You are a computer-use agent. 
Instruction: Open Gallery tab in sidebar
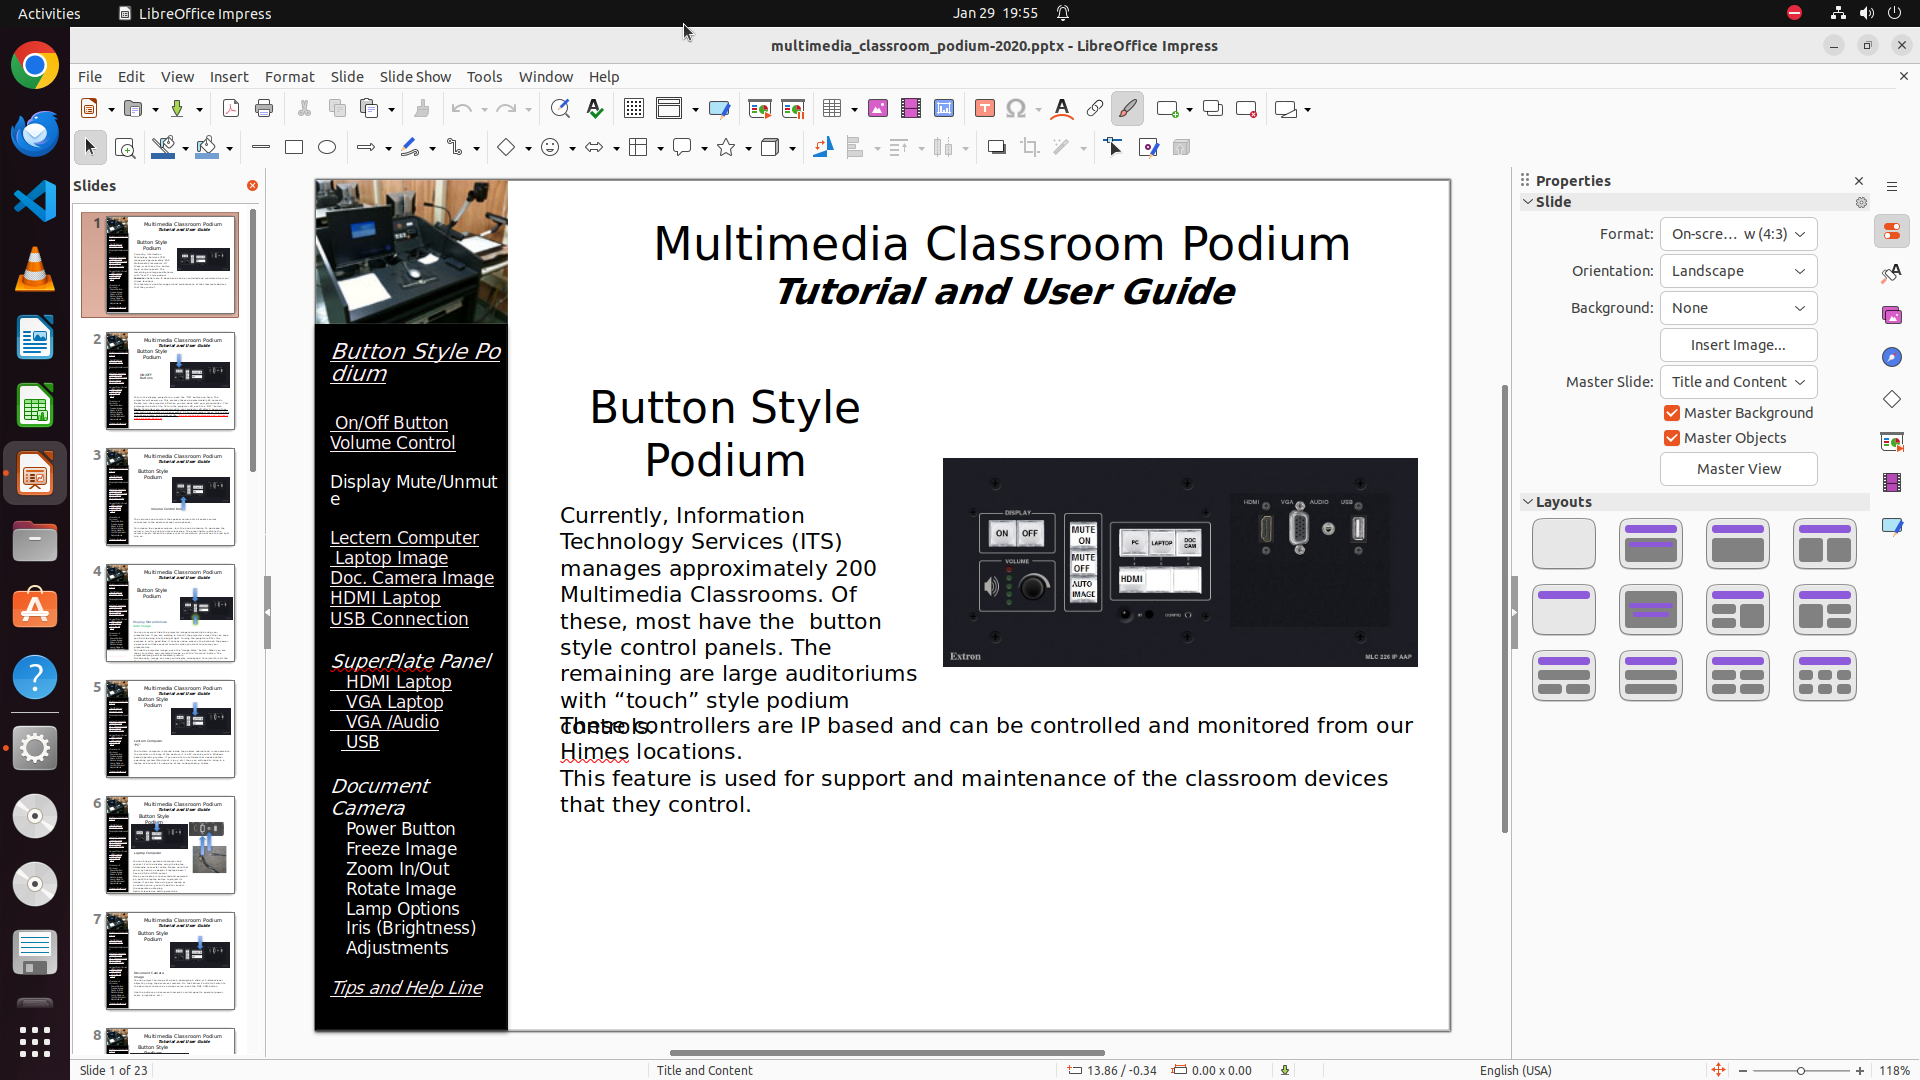pyautogui.click(x=1892, y=315)
